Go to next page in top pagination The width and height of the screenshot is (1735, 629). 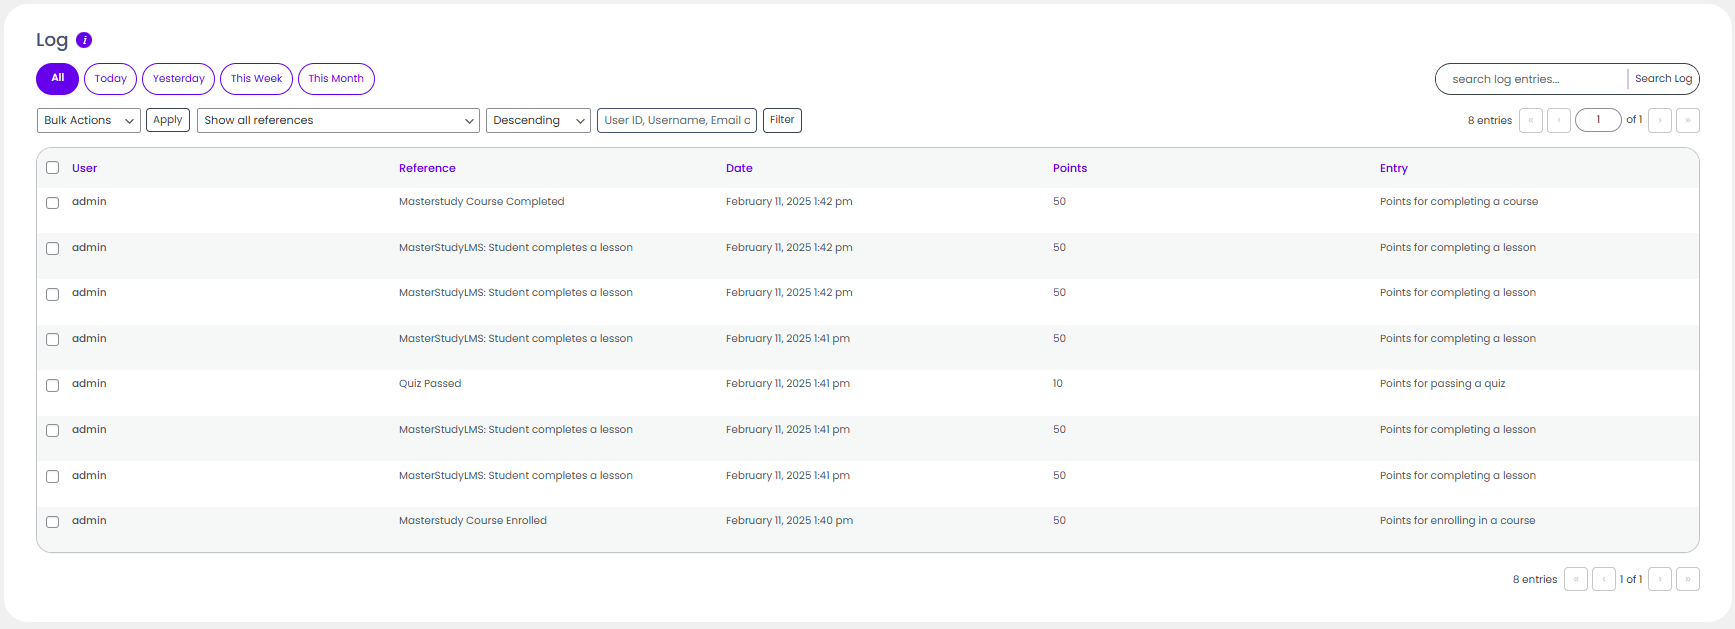click(x=1660, y=121)
